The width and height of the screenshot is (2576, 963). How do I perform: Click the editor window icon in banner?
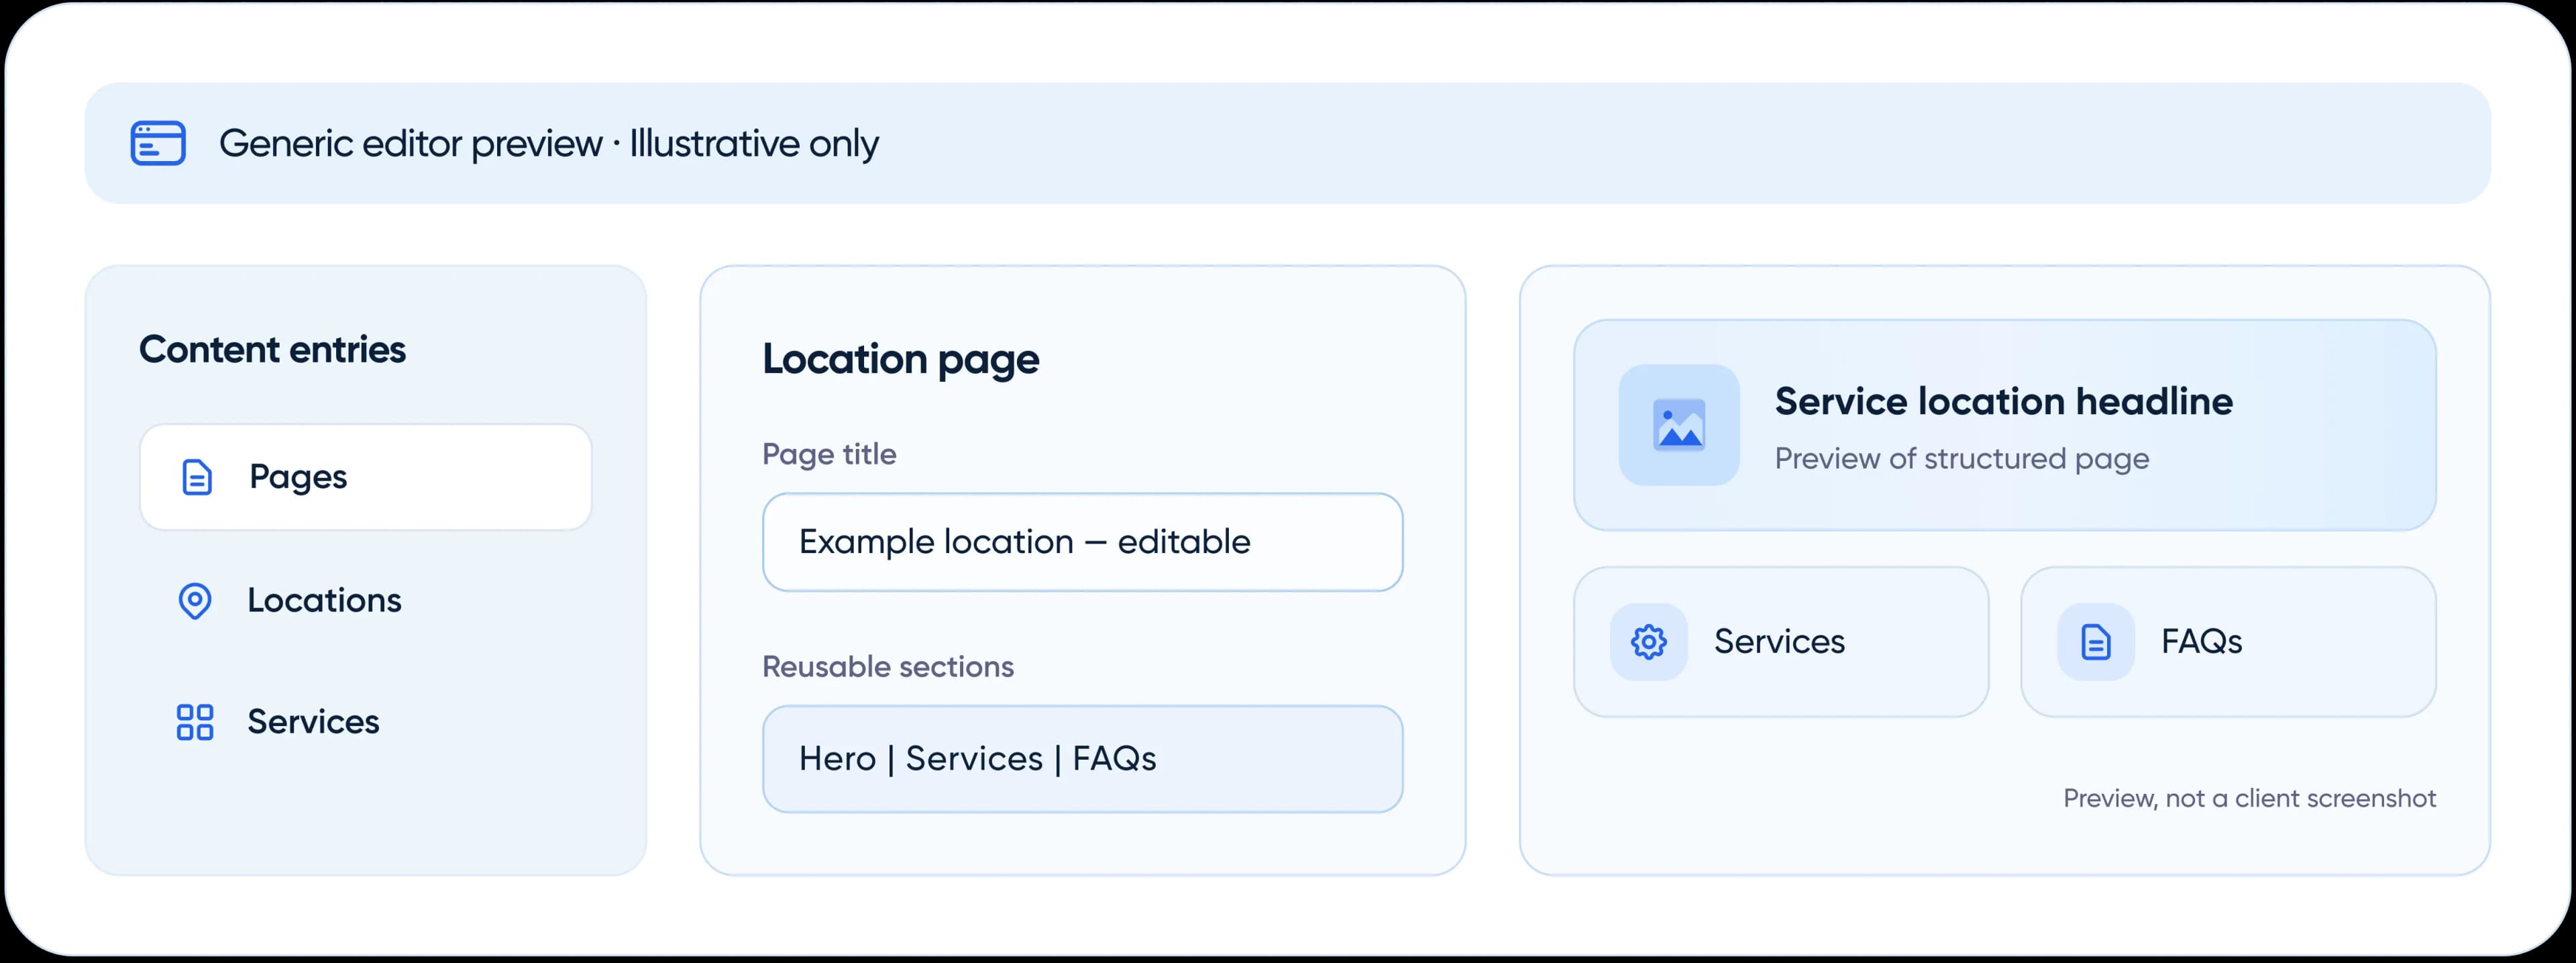158,143
